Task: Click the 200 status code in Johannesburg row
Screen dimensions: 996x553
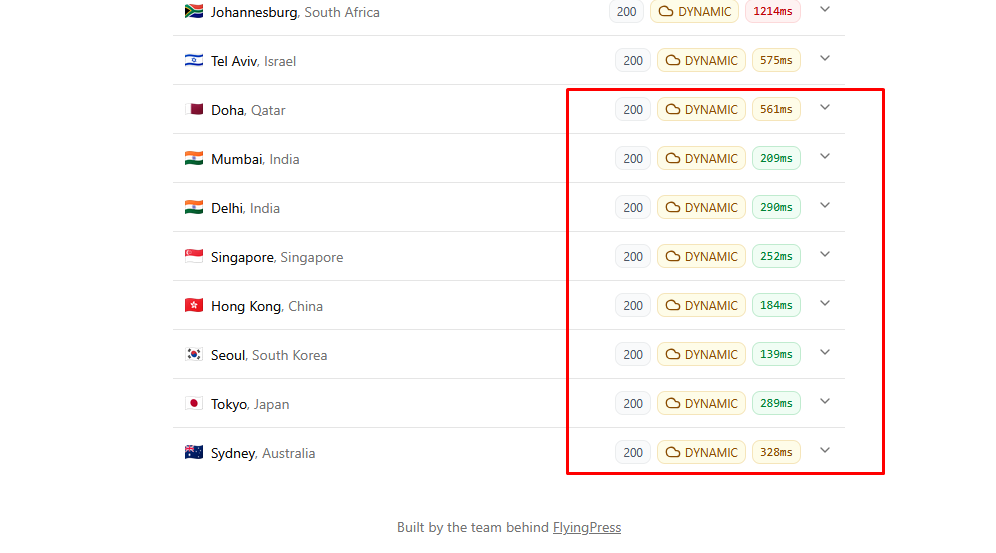Action: (626, 11)
